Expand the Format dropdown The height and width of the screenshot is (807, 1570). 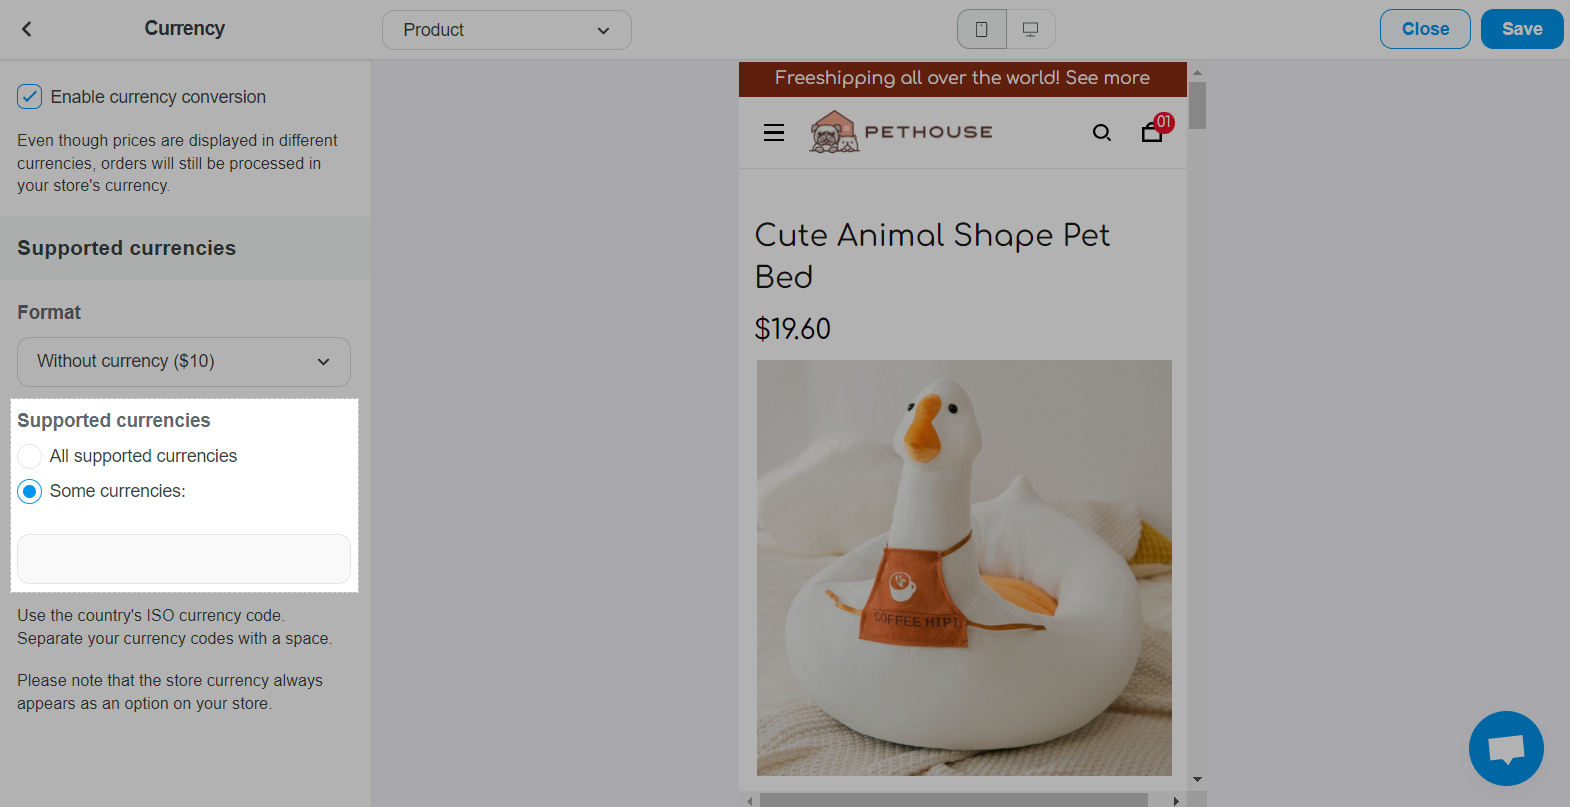pyautogui.click(x=184, y=362)
